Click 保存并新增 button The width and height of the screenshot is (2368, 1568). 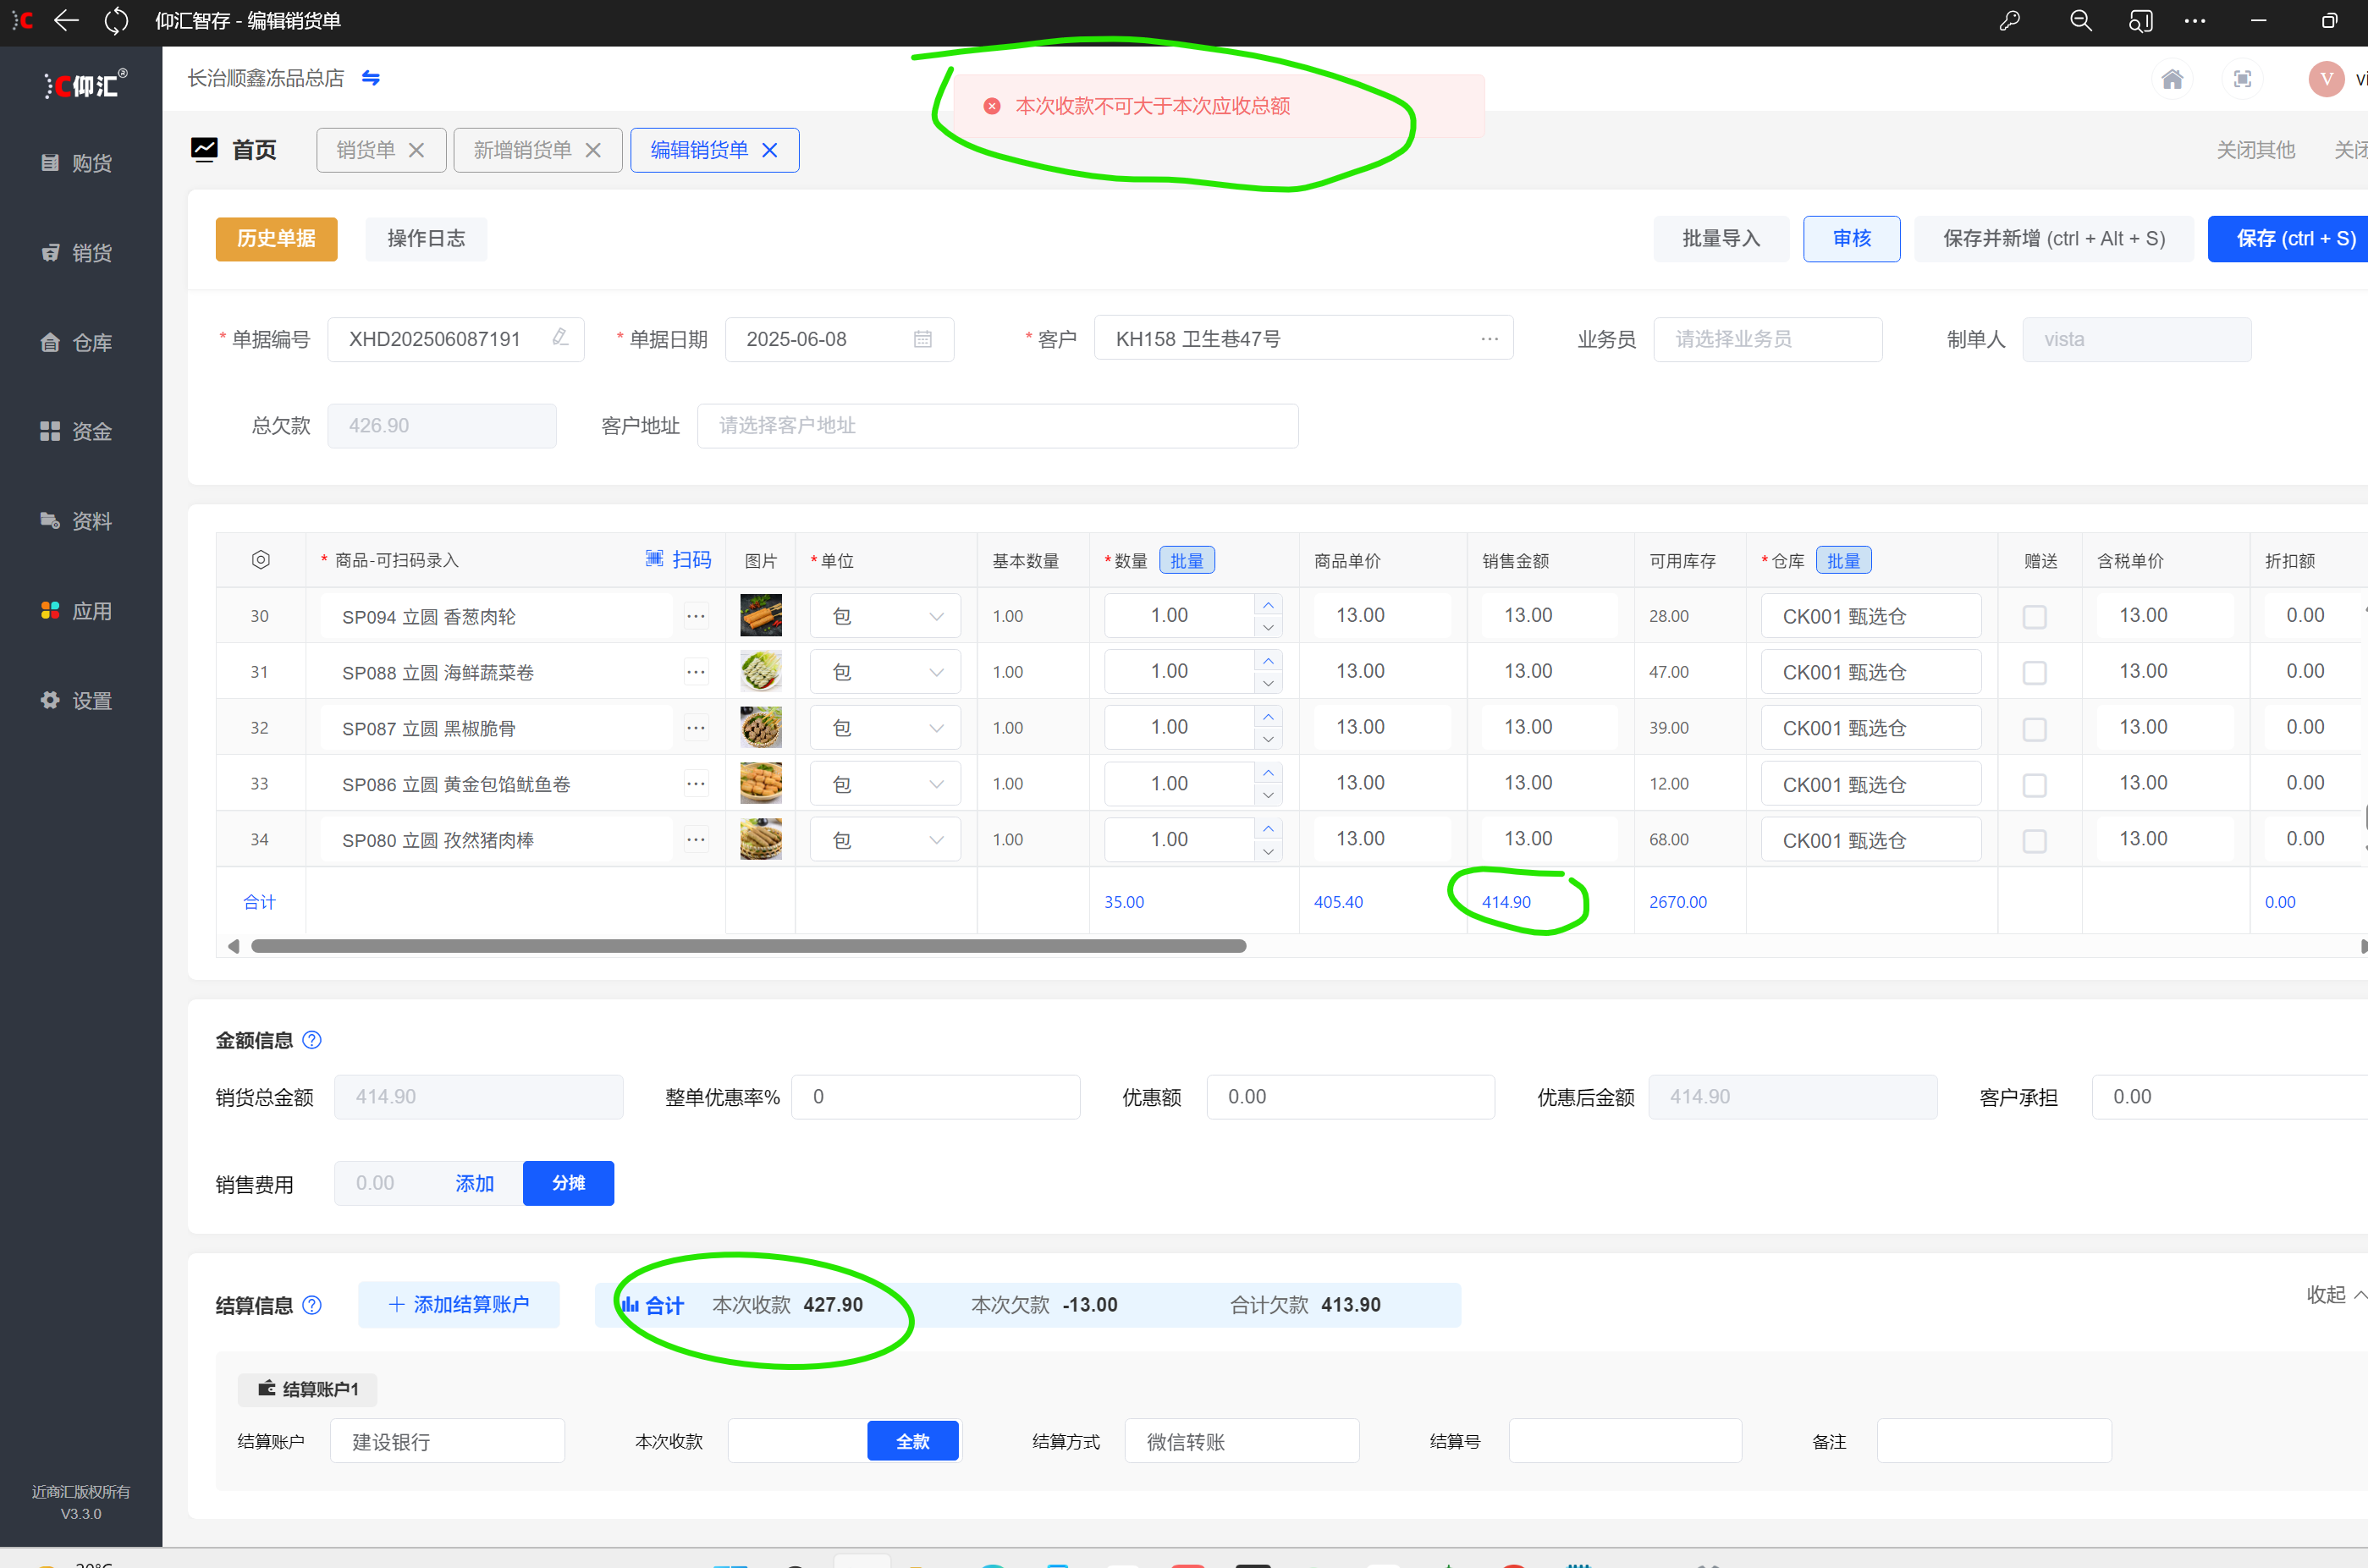[2053, 239]
